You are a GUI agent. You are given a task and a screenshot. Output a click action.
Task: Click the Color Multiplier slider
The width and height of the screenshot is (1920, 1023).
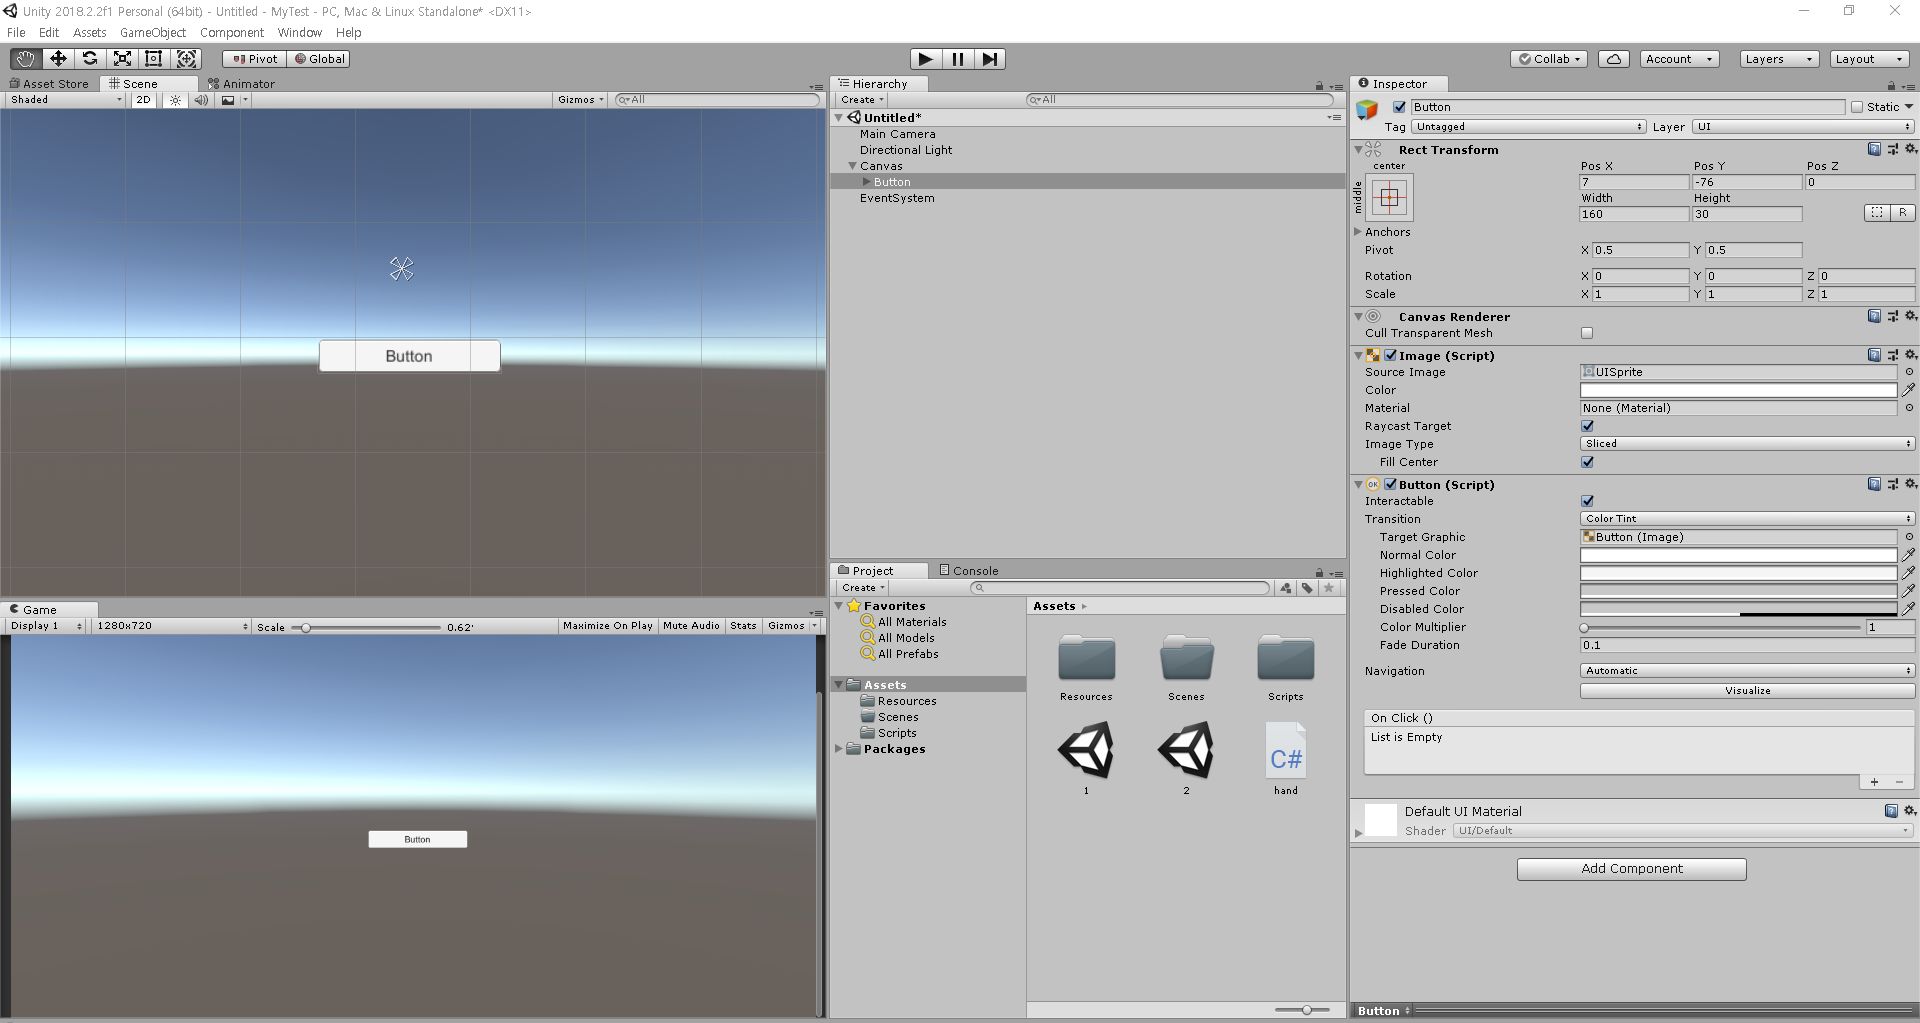coord(1721,627)
